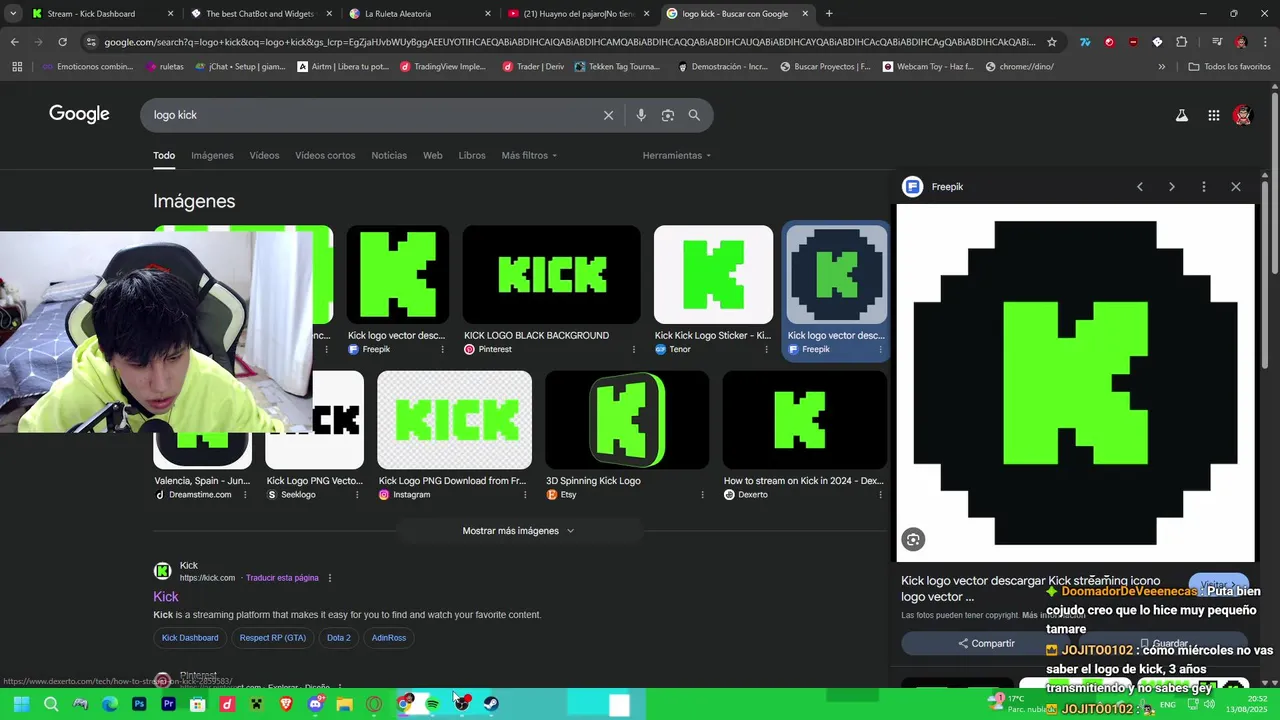The width and height of the screenshot is (1280, 720).
Task: Bookmark this page with the star icon
Action: [1052, 42]
